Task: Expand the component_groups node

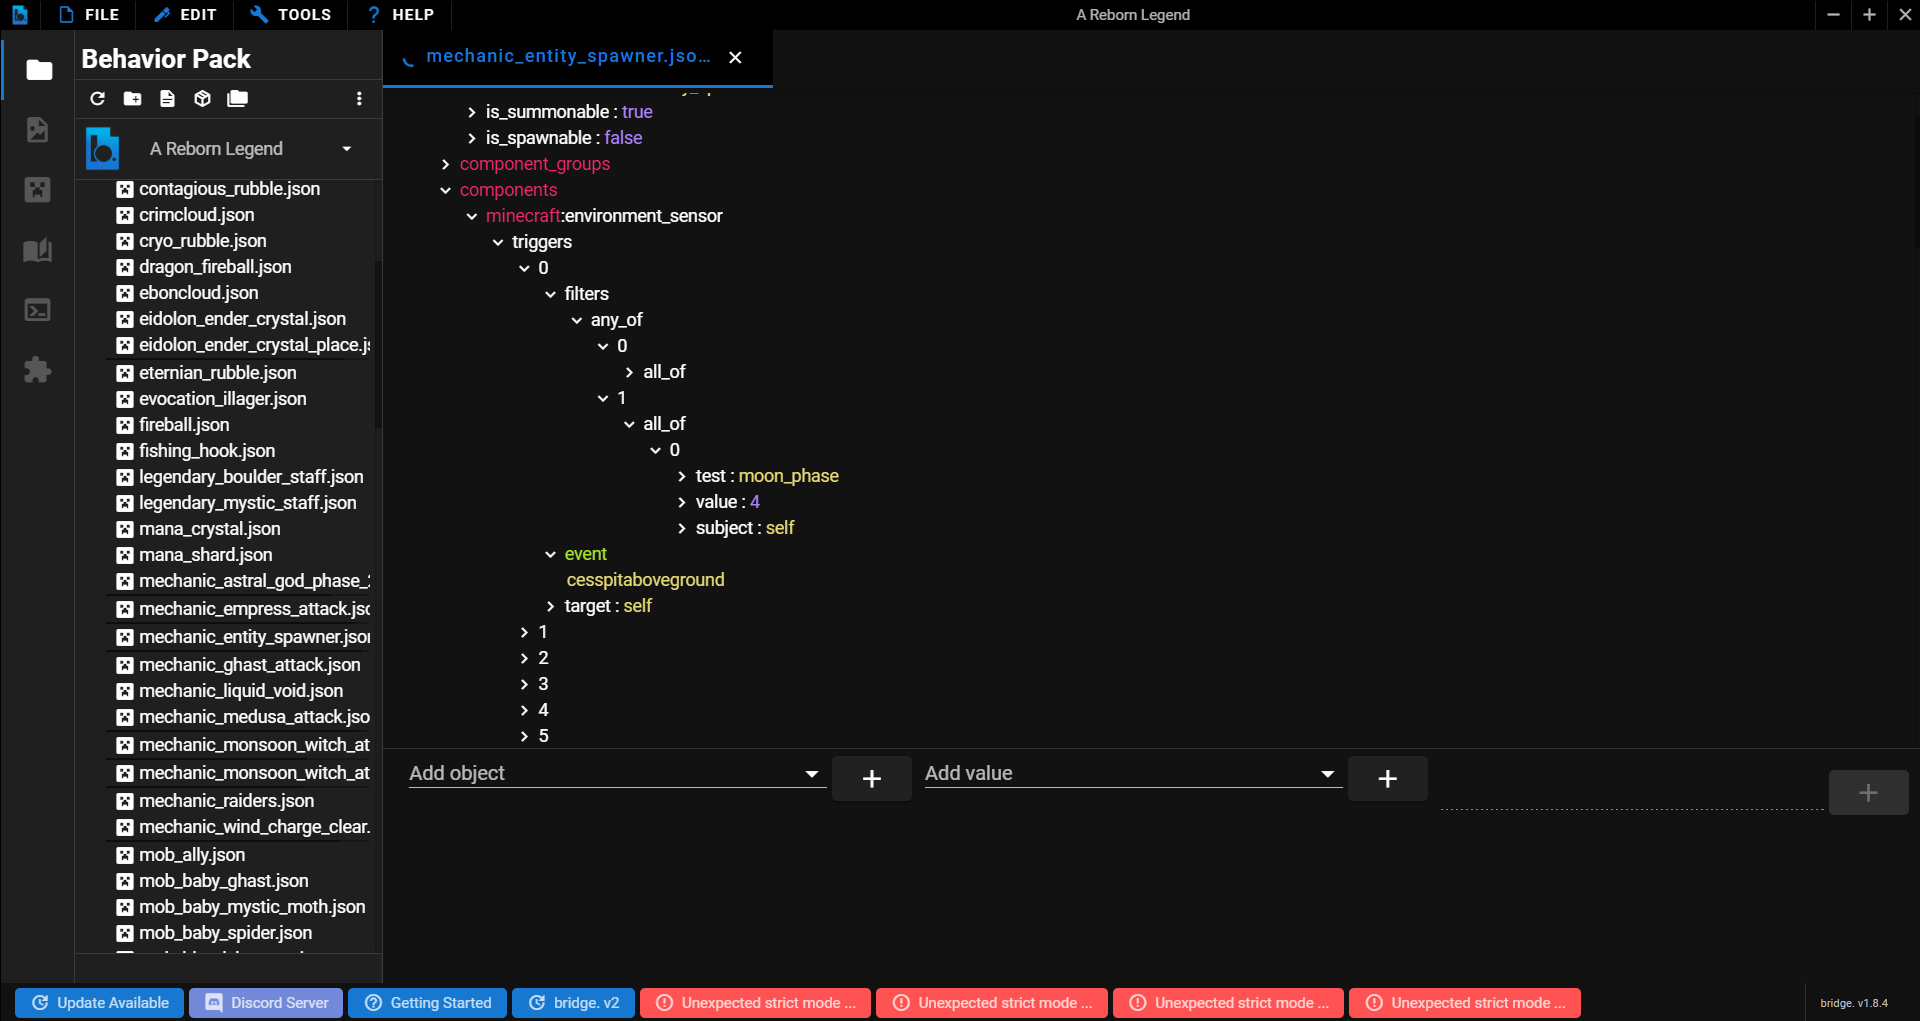Action: click(446, 164)
